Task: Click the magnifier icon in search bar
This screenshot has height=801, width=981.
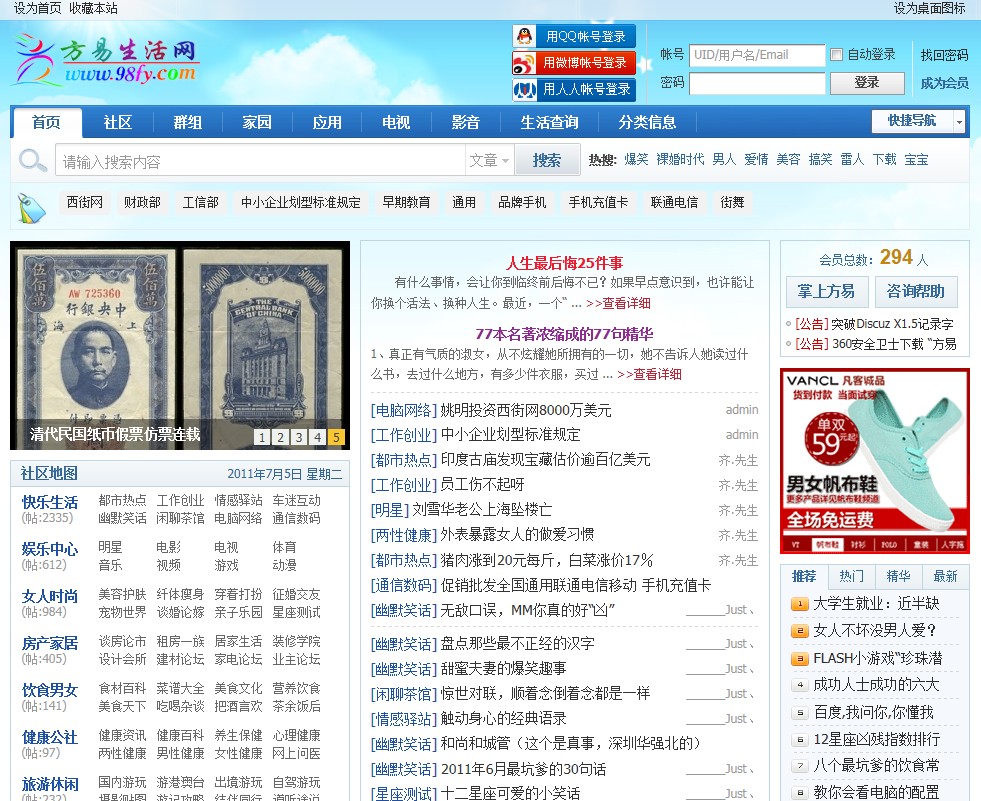Action: pos(33,160)
